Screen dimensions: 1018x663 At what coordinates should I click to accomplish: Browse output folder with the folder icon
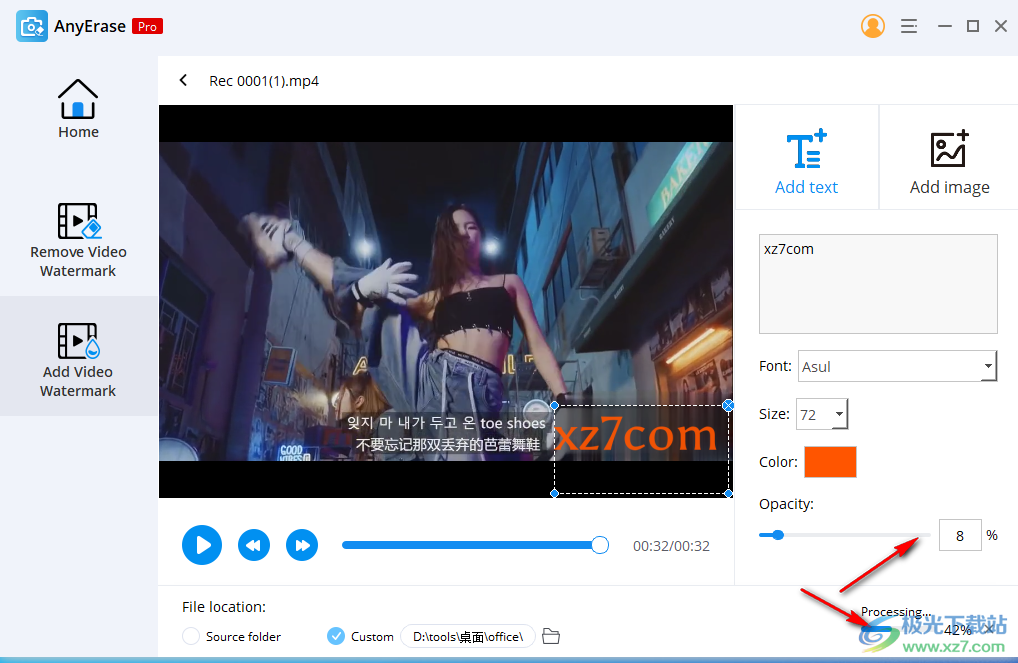(x=551, y=637)
